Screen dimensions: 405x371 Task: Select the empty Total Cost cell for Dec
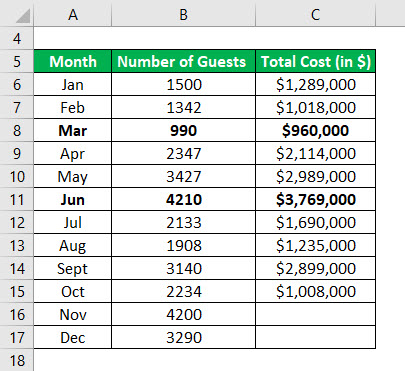(x=315, y=337)
